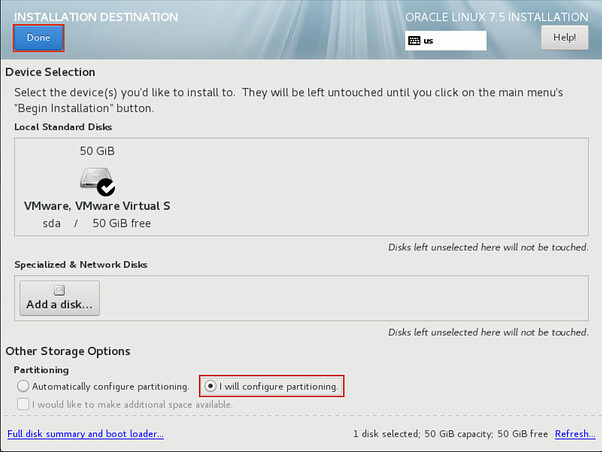
Task: Open Full disk summary and boot loader link
Action: click(85, 434)
